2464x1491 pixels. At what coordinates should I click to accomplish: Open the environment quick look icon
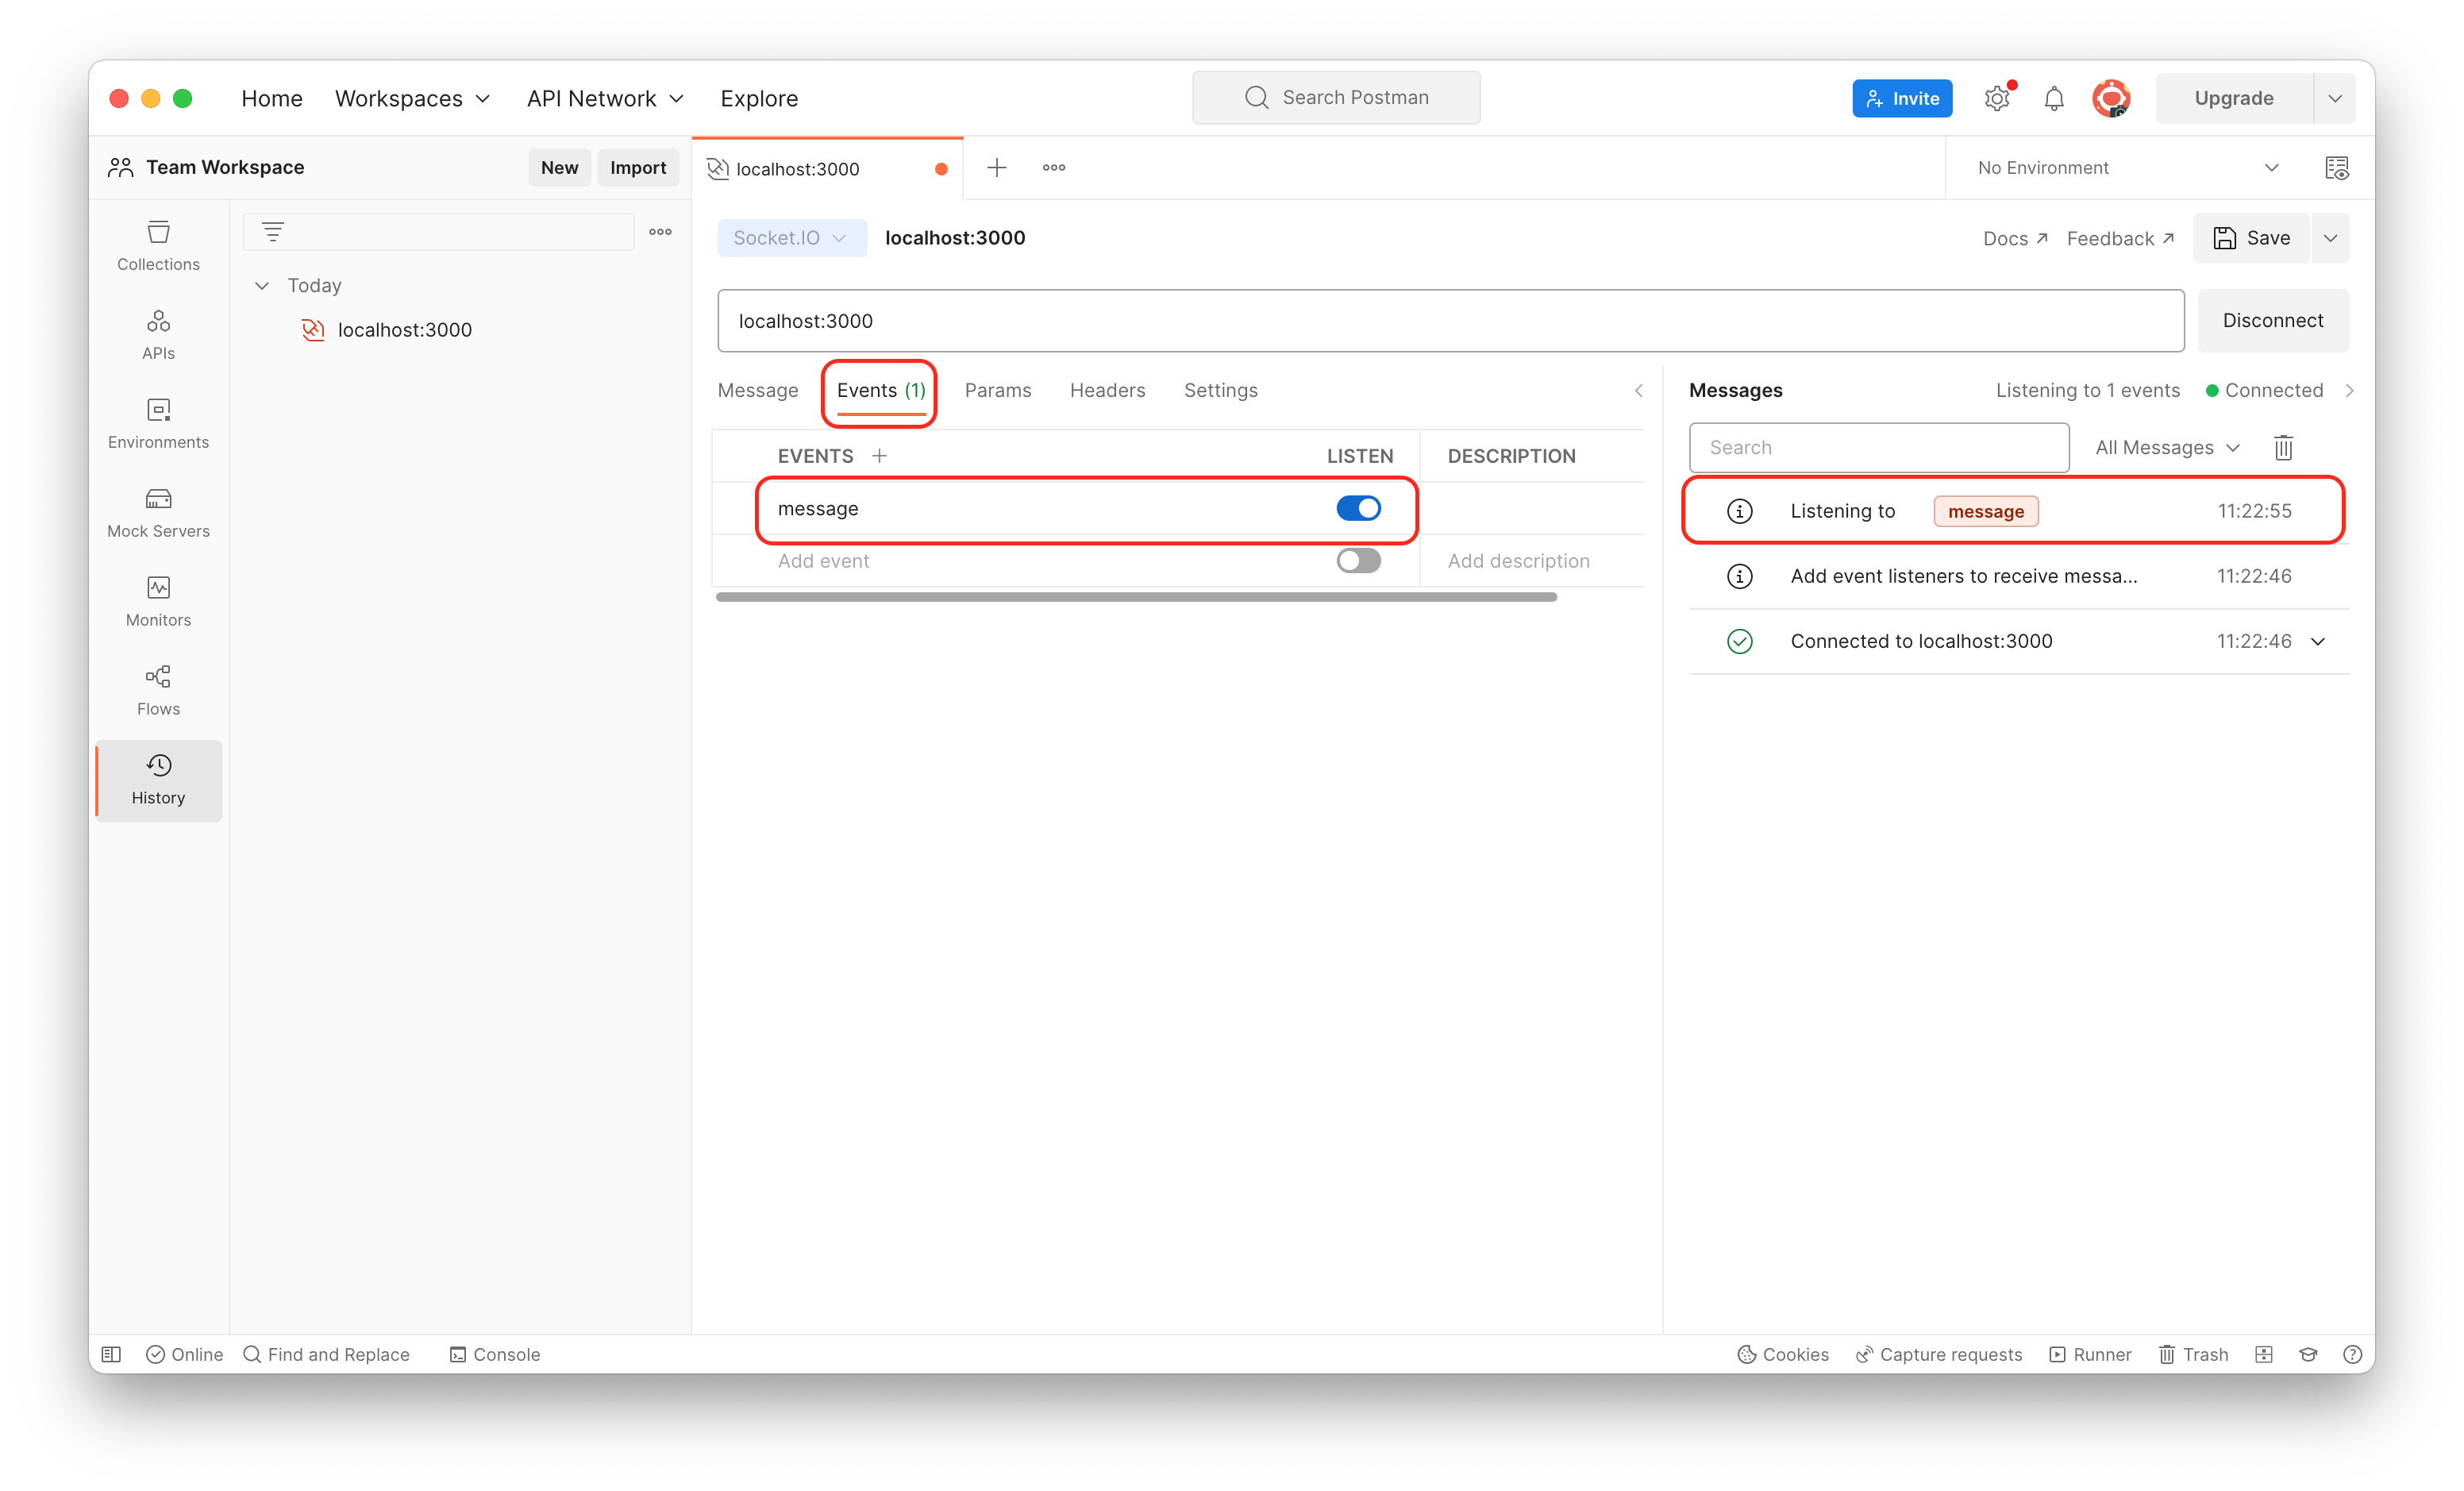2337,168
